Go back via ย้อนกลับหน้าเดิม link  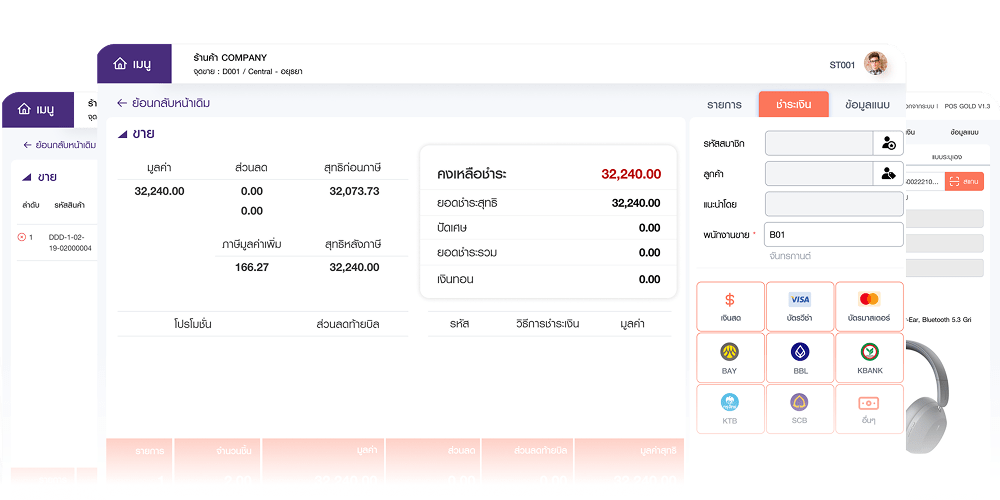coord(163,103)
